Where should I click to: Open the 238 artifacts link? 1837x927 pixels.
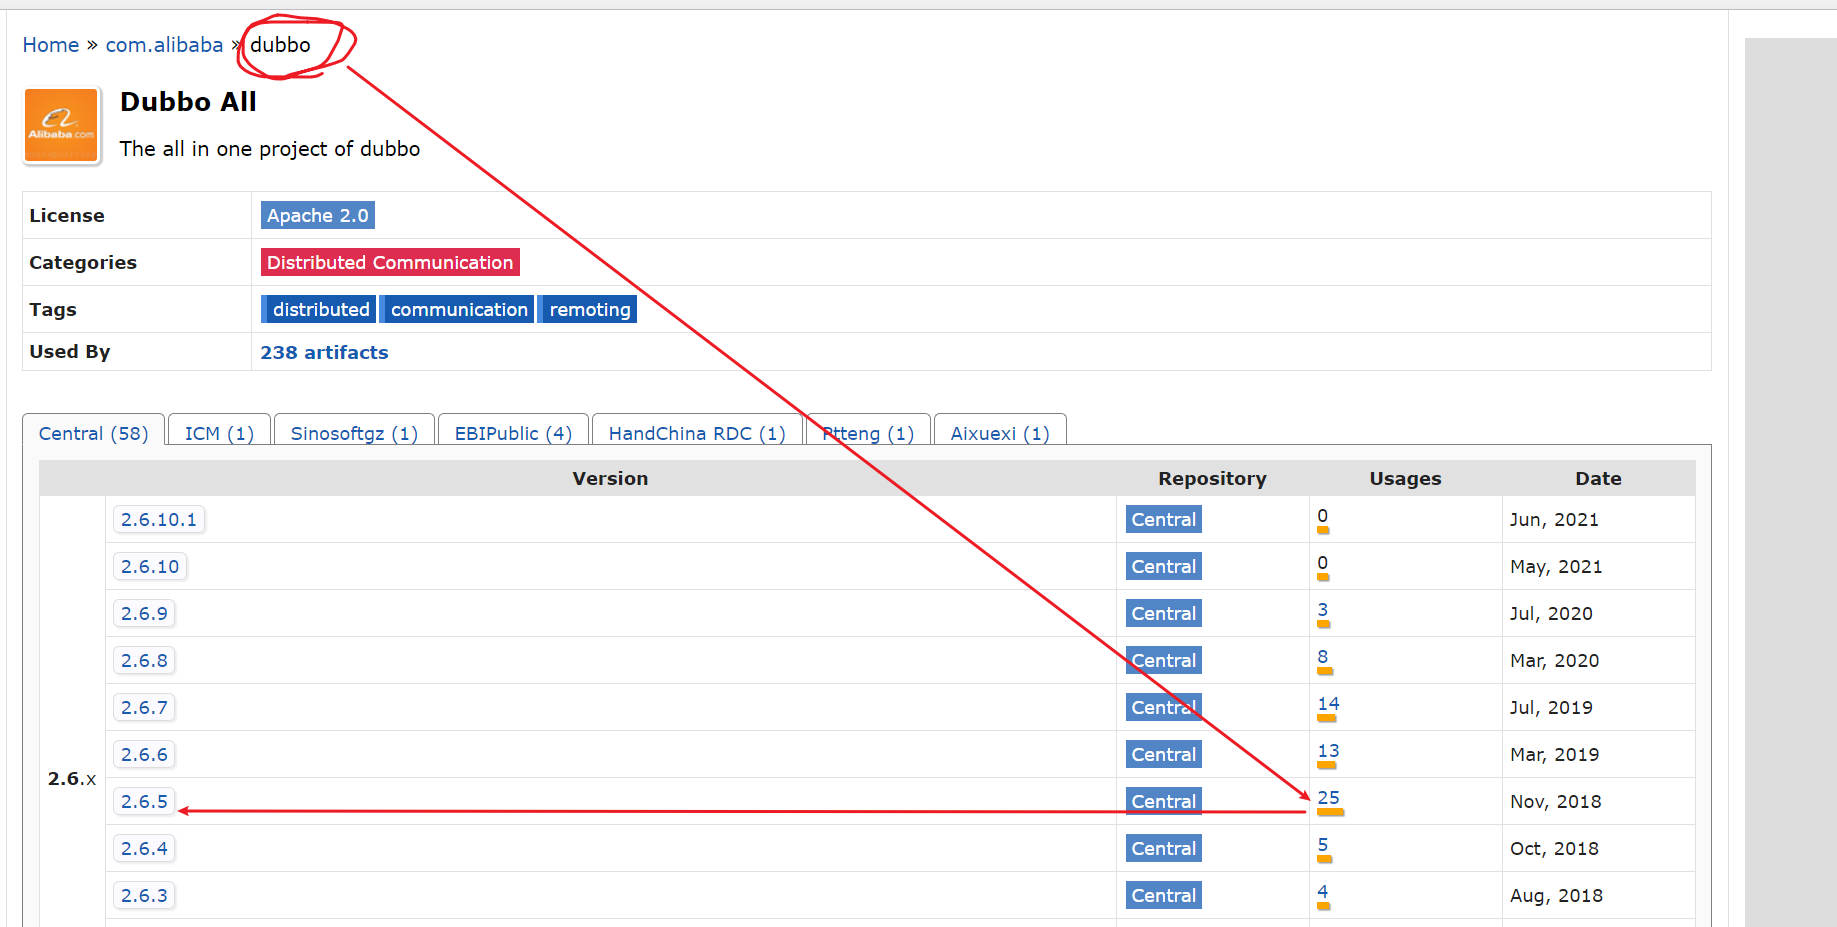(x=325, y=352)
